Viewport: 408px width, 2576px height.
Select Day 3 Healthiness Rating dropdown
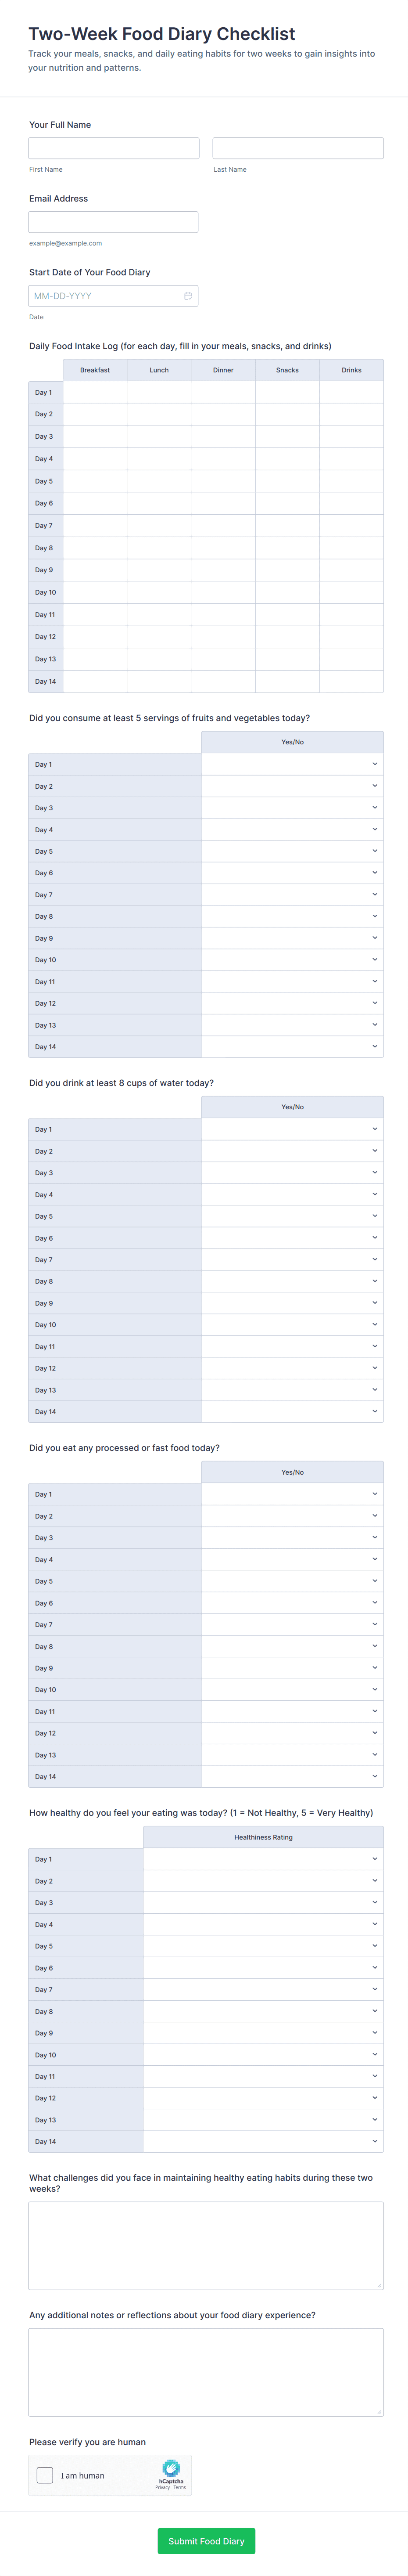pos(263,1903)
